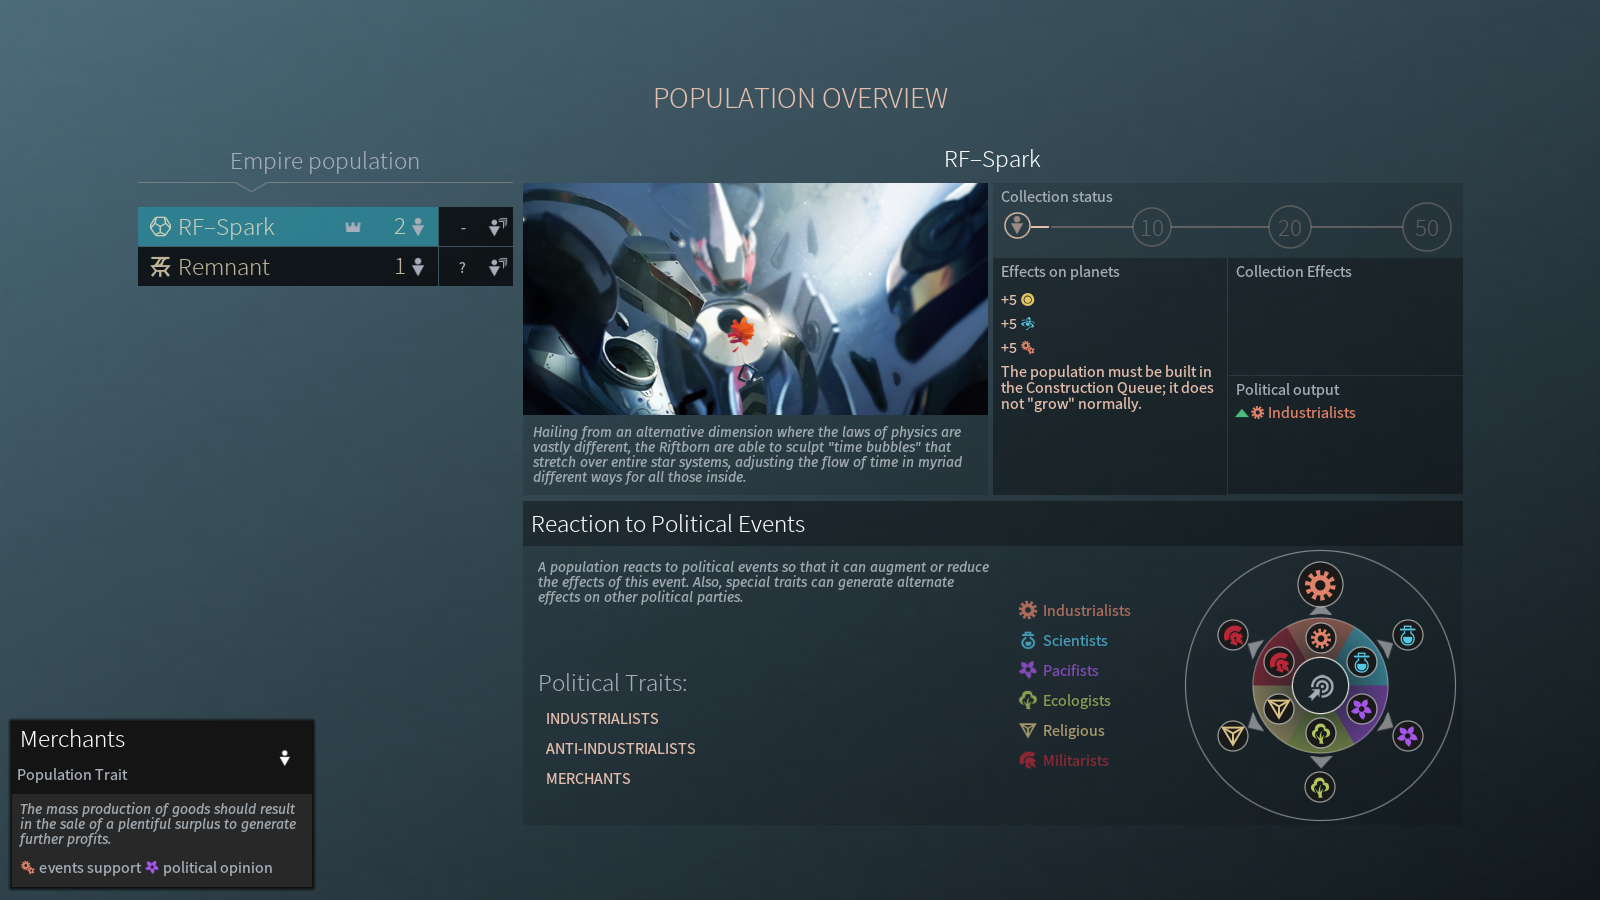The image size is (1600, 900).
Task: Click the collection status start marker
Action: pos(1017,226)
